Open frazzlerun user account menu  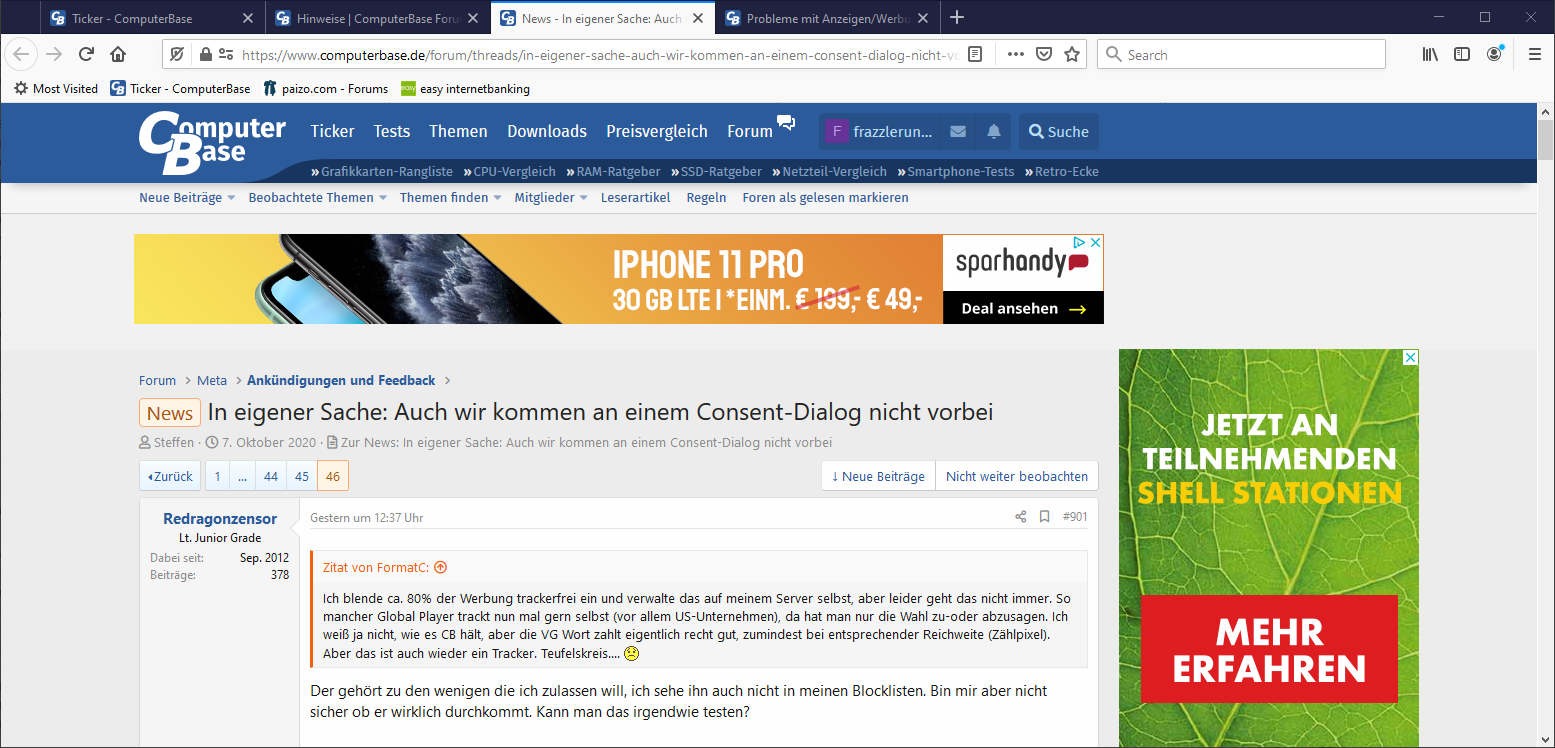(880, 131)
